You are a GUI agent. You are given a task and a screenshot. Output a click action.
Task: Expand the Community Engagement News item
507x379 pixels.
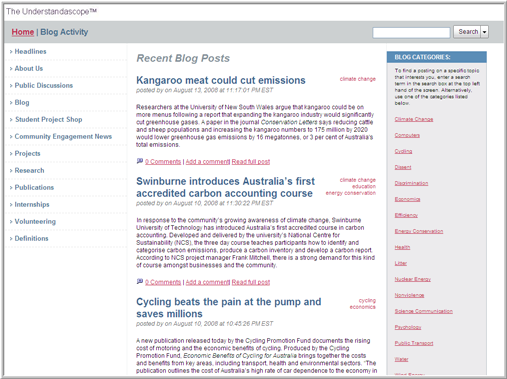pos(63,136)
